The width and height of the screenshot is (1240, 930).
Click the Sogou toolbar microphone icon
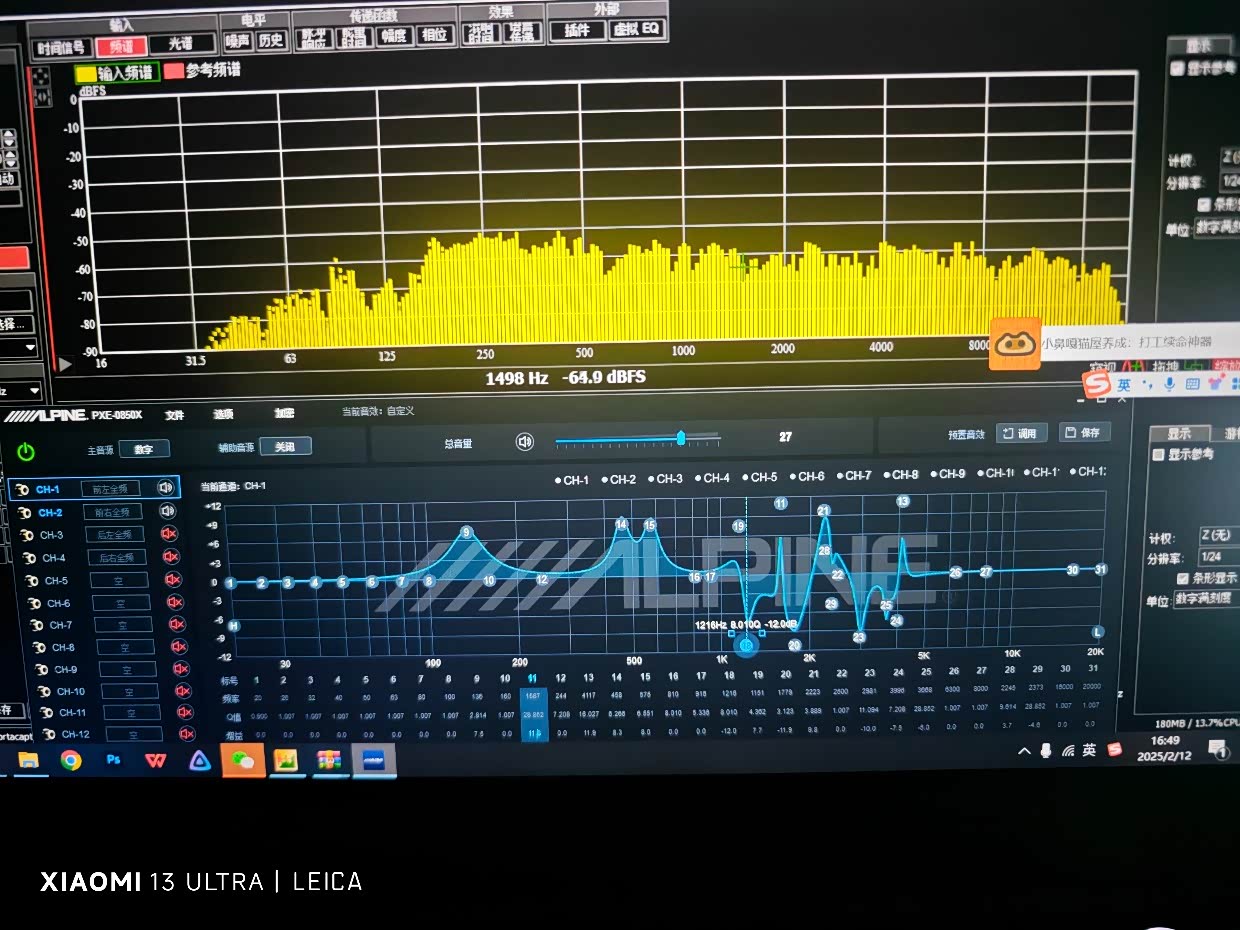(1170, 384)
